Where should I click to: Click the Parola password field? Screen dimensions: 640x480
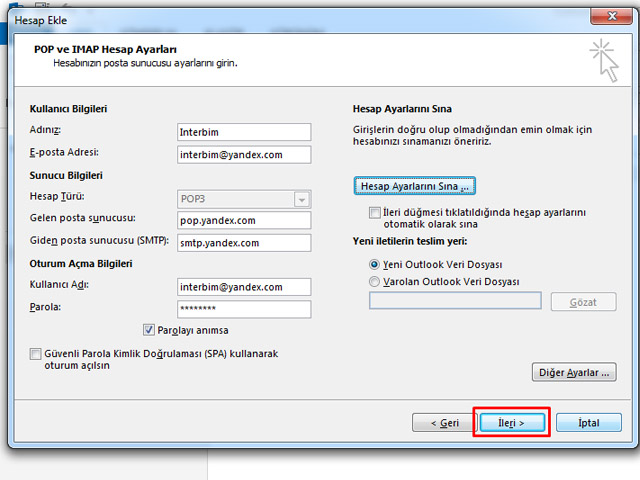(244, 308)
